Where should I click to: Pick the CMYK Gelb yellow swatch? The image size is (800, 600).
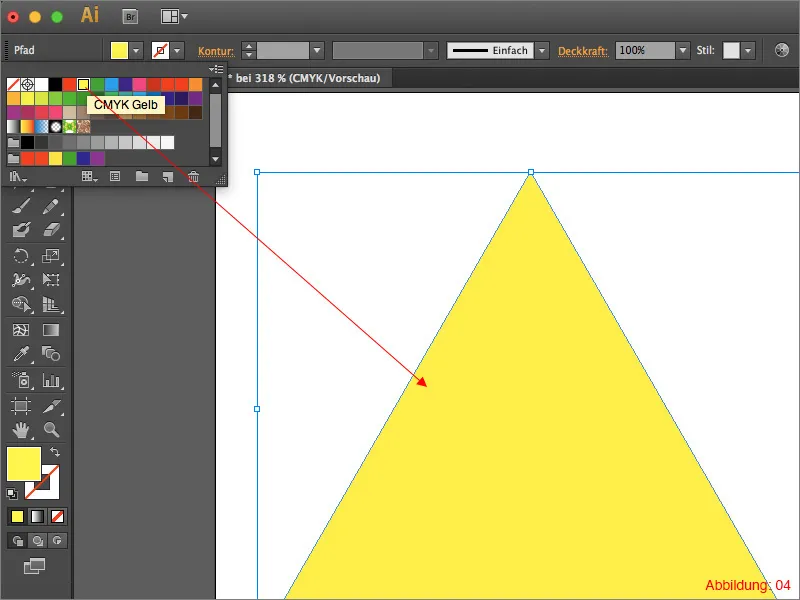click(83, 84)
